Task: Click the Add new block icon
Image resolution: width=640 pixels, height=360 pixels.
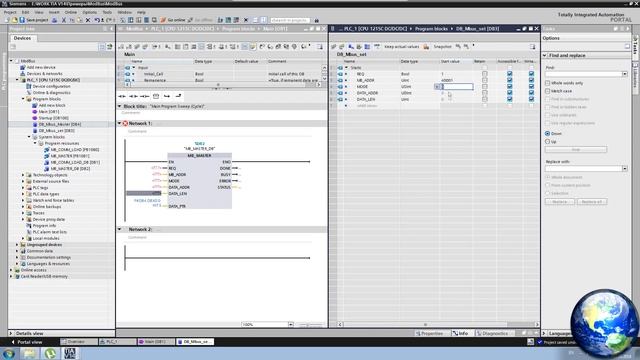Action: click(x=35, y=105)
